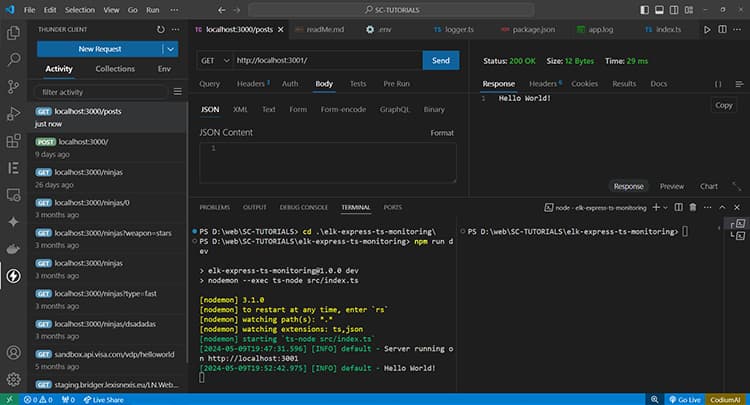Open the Terminal menu bar DEBUG CONSOLE tab
The width and height of the screenshot is (750, 405).
click(306, 207)
